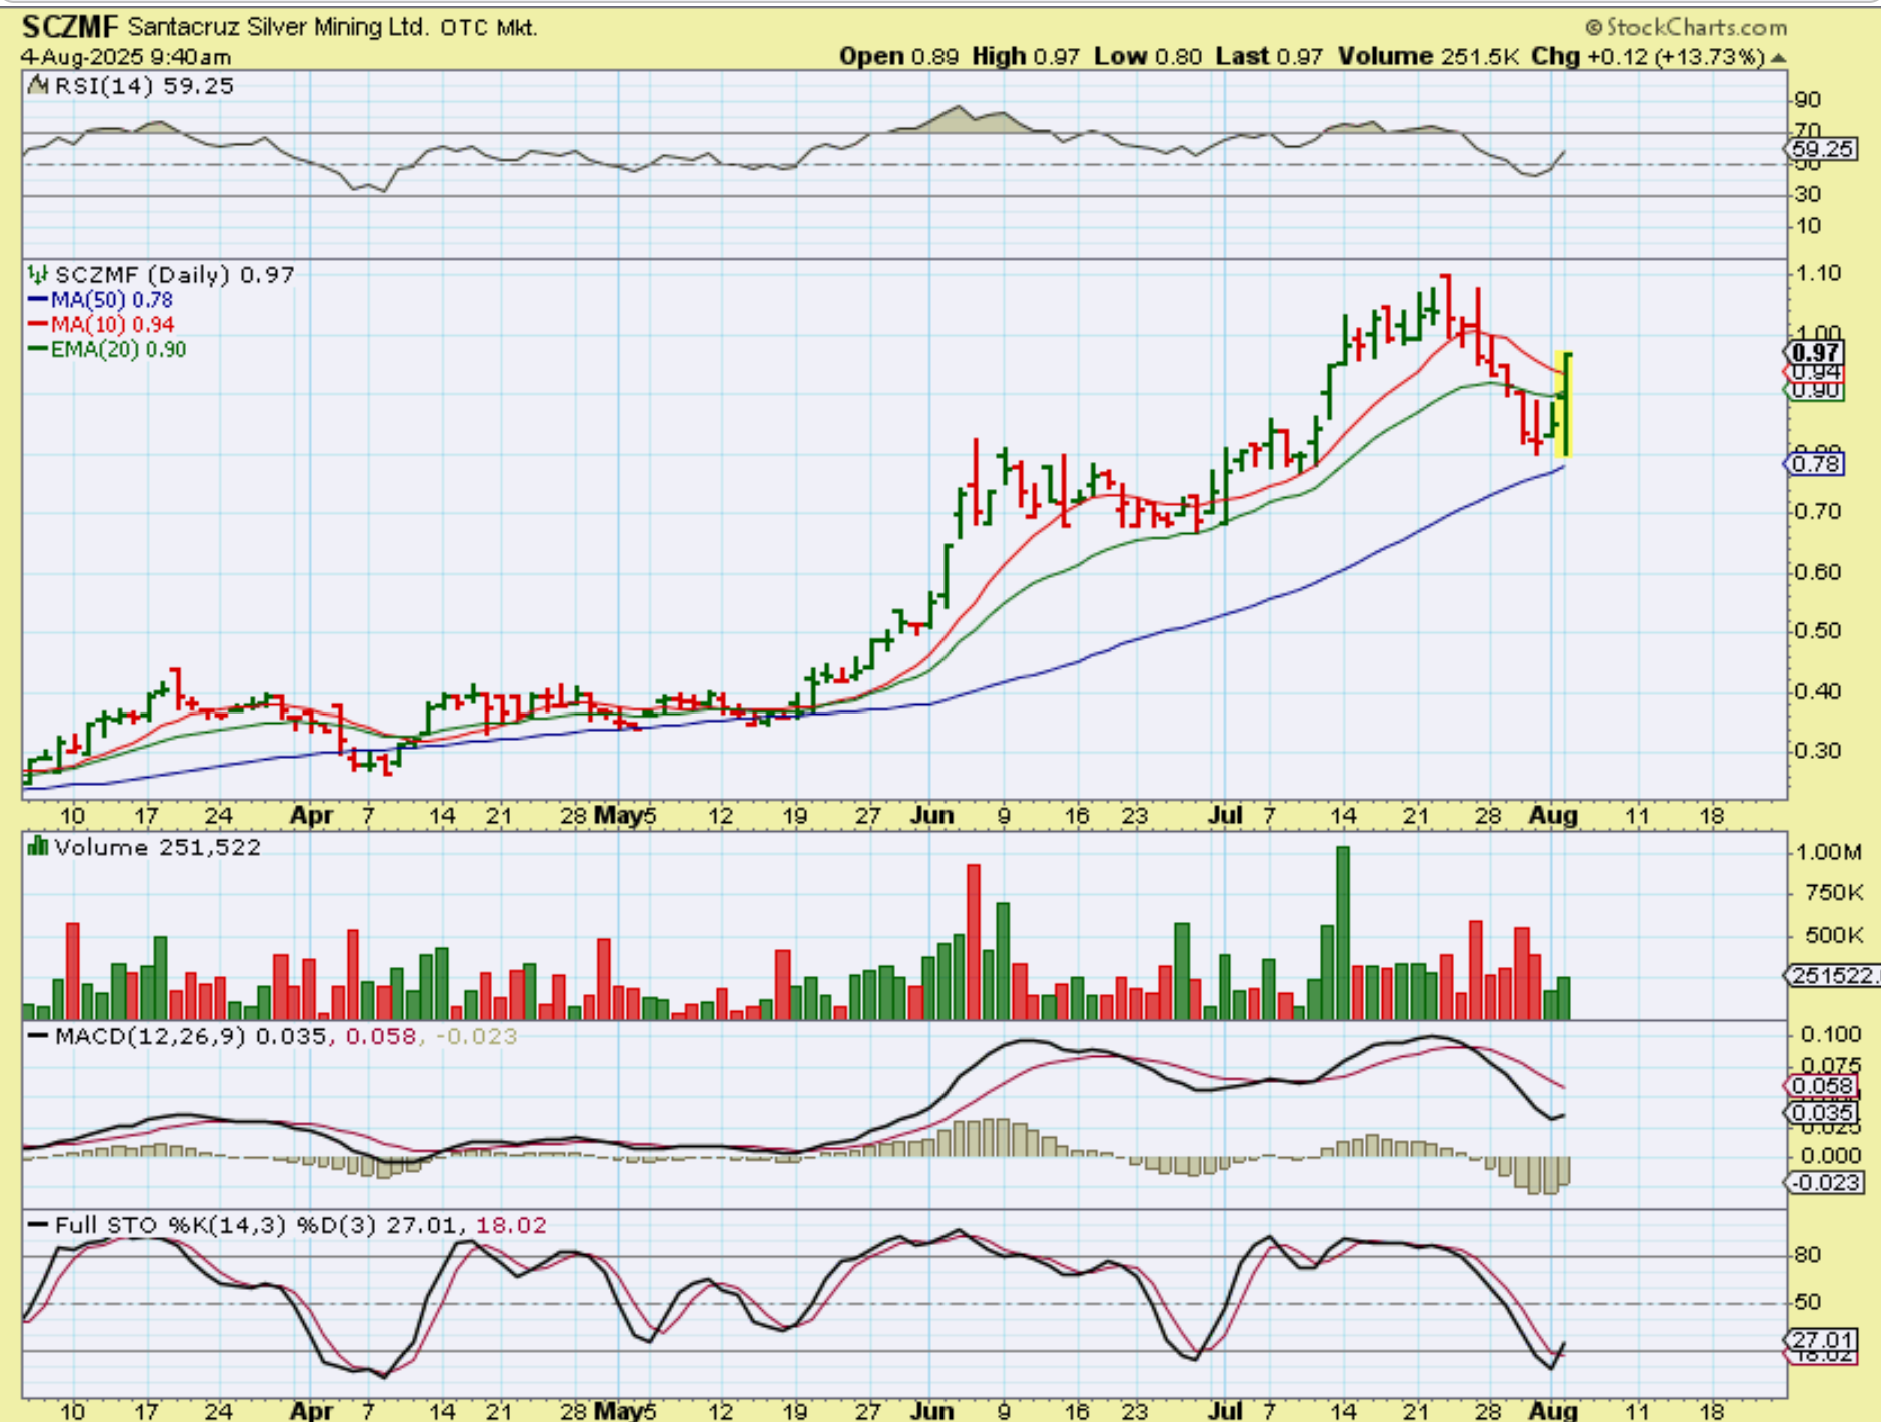Click the Volume 251,522 panel label

point(158,848)
